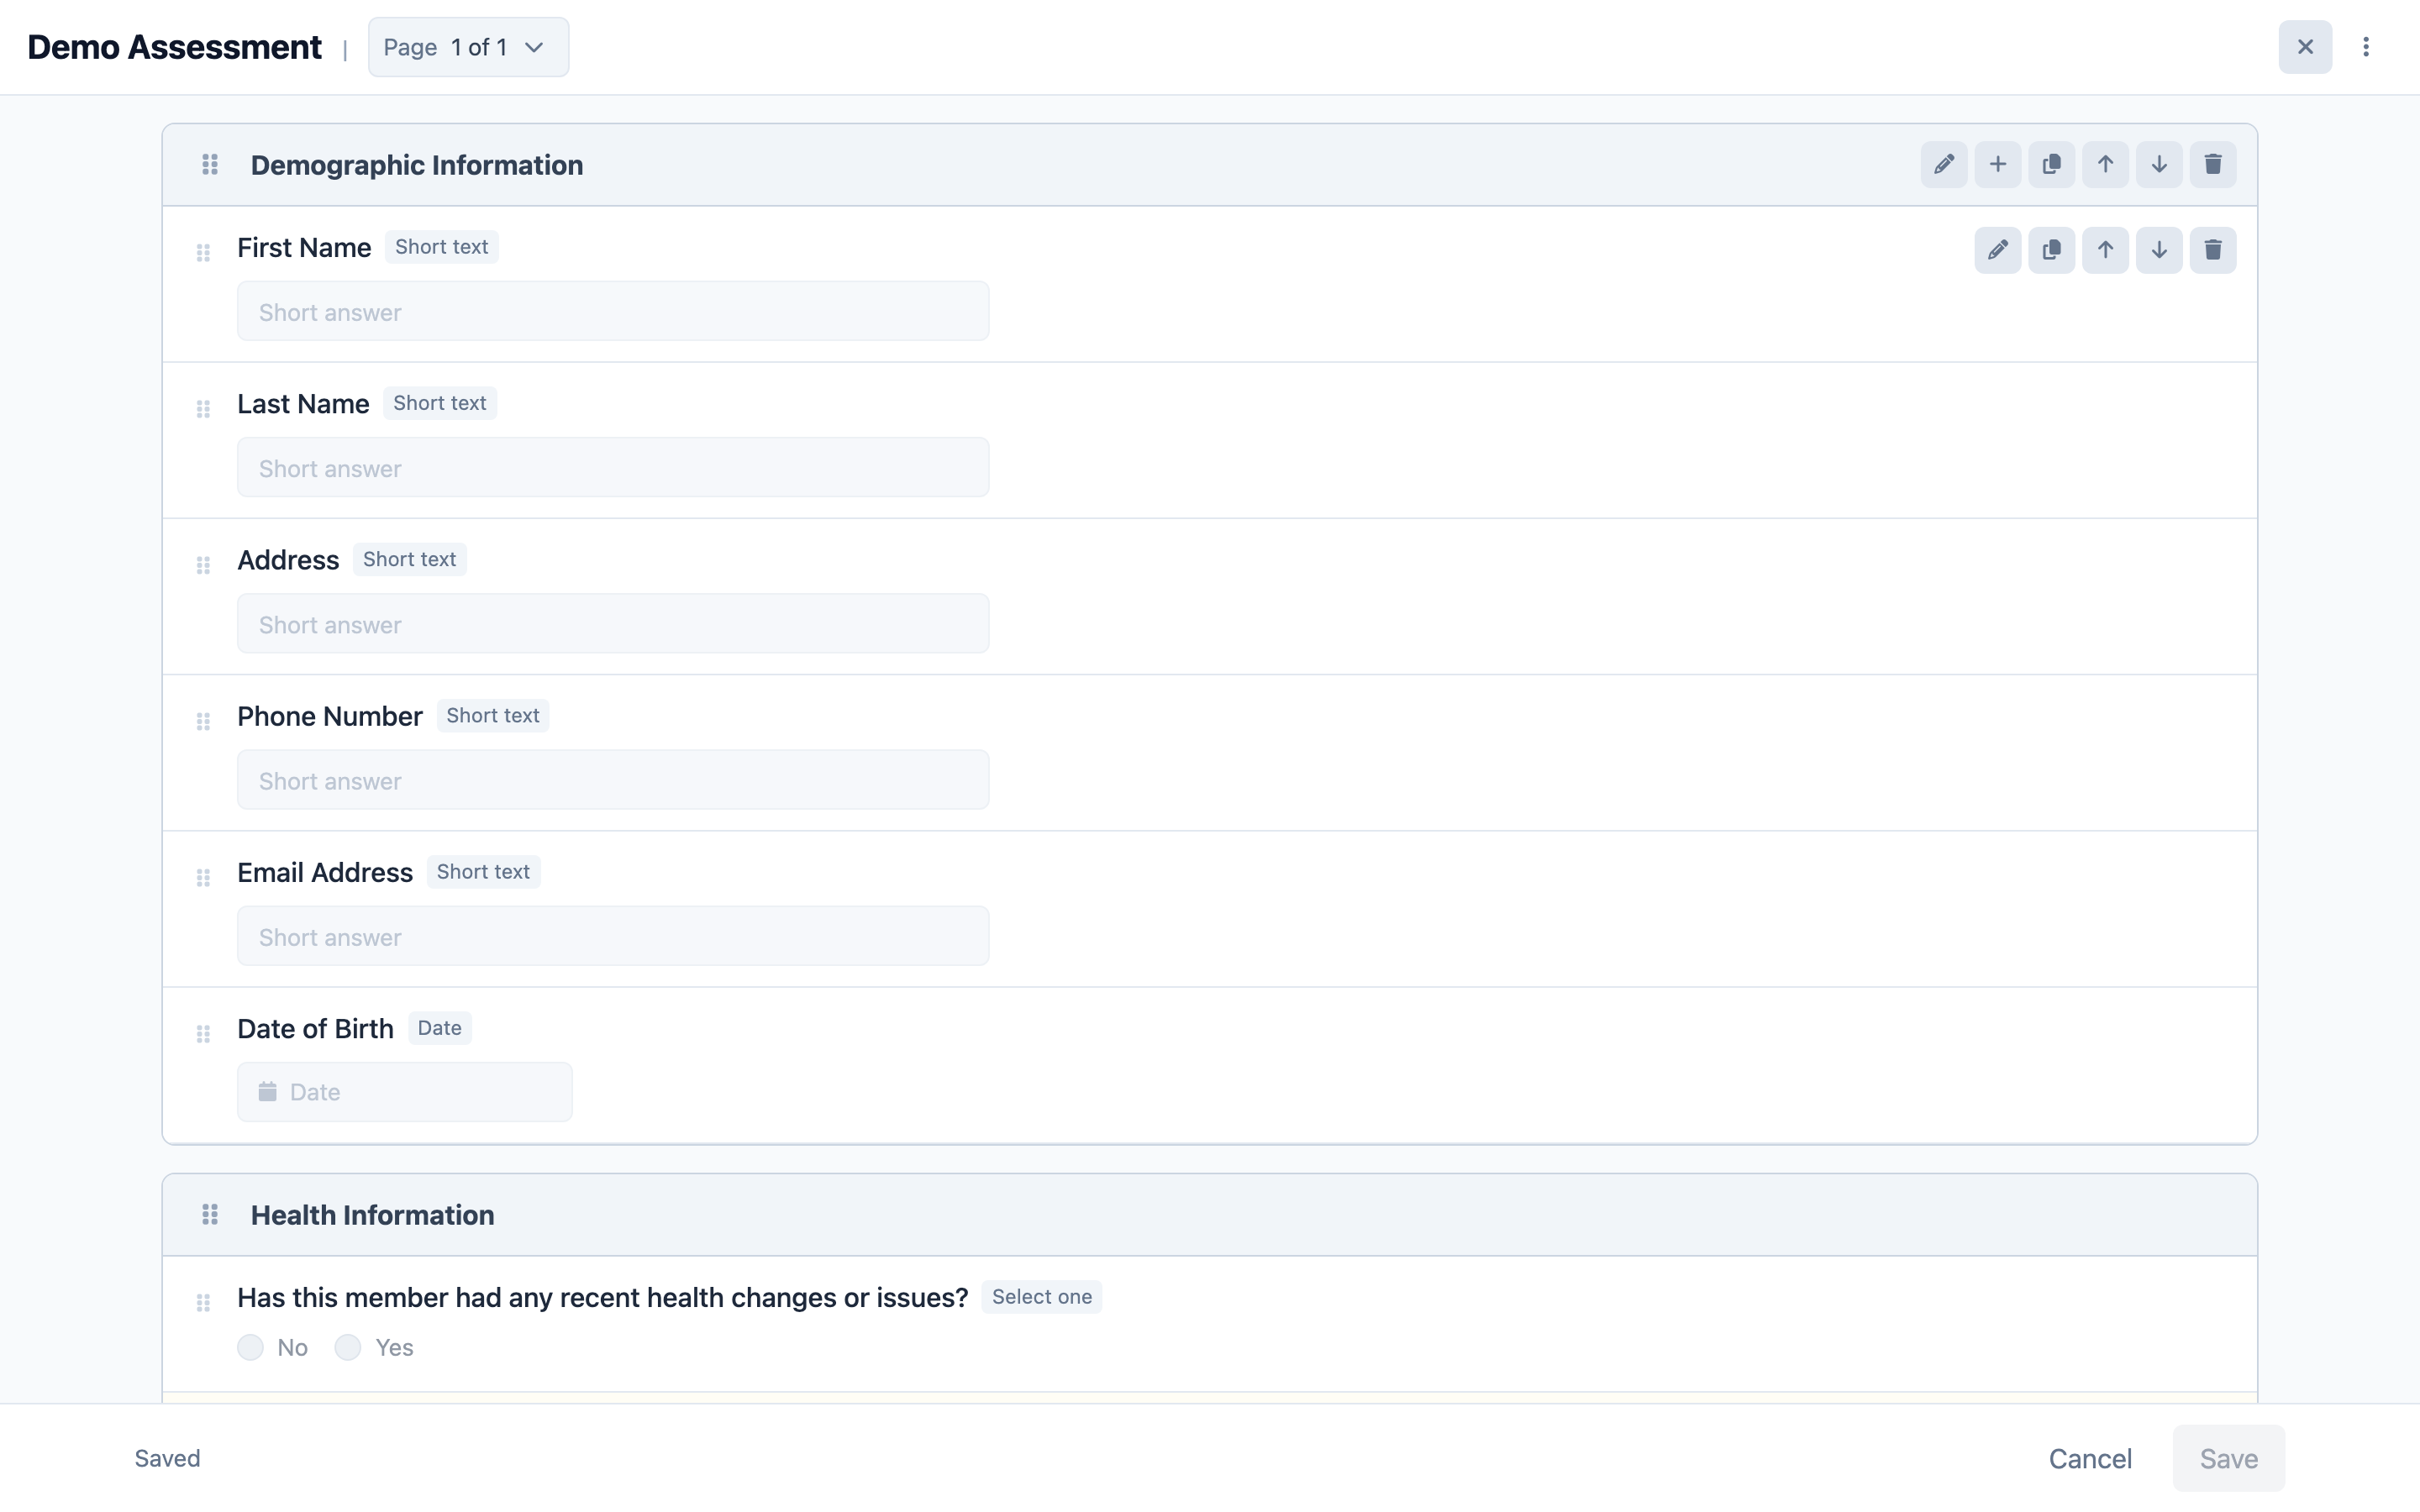Click the Select one type badge

pos(1041,1297)
